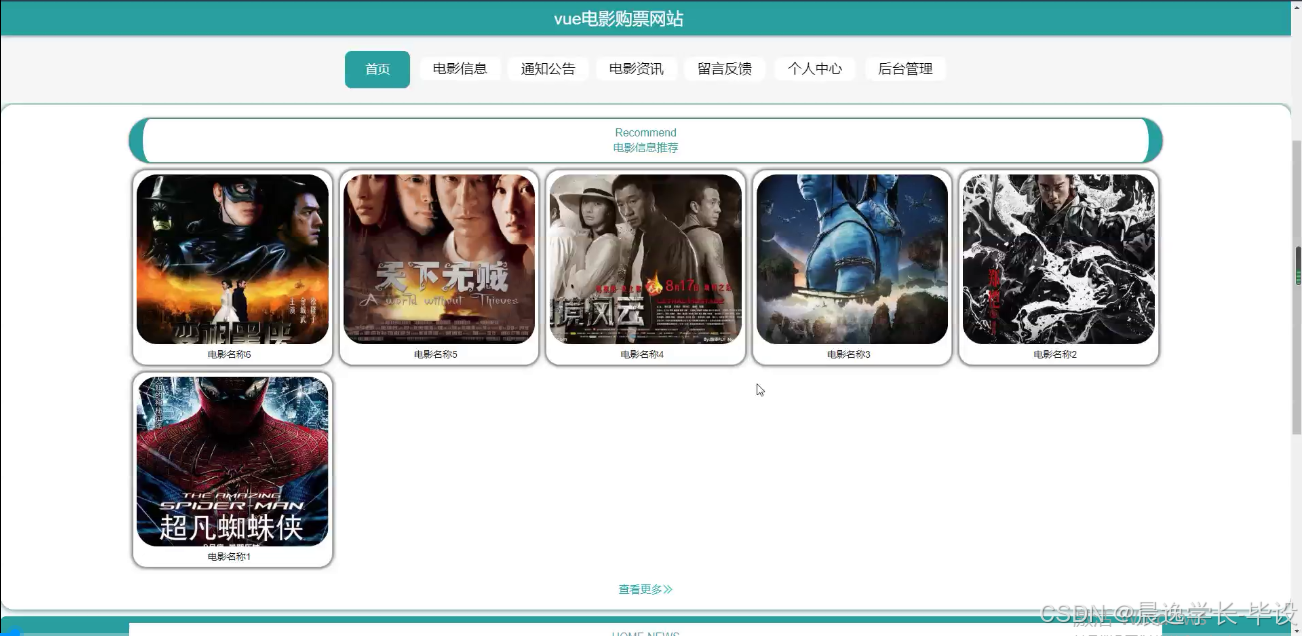Open the Avatar poster for 电影名称3
This screenshot has height=636, width=1302.
pyautogui.click(x=852, y=259)
